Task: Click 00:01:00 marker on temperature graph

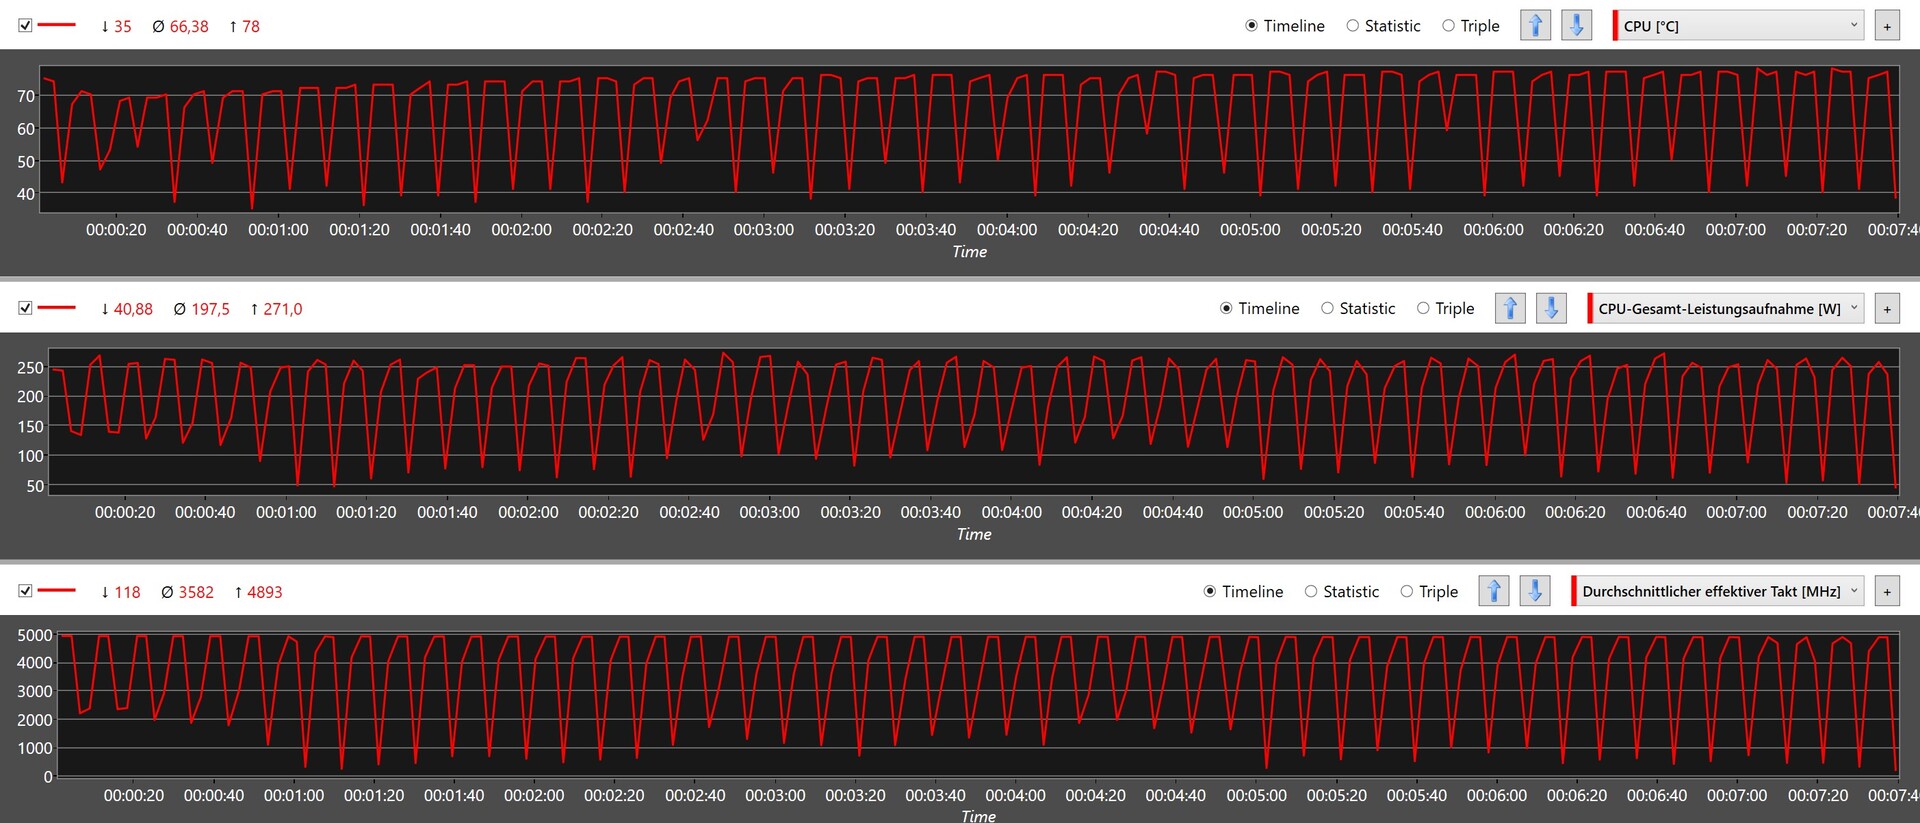Action: pos(278,229)
